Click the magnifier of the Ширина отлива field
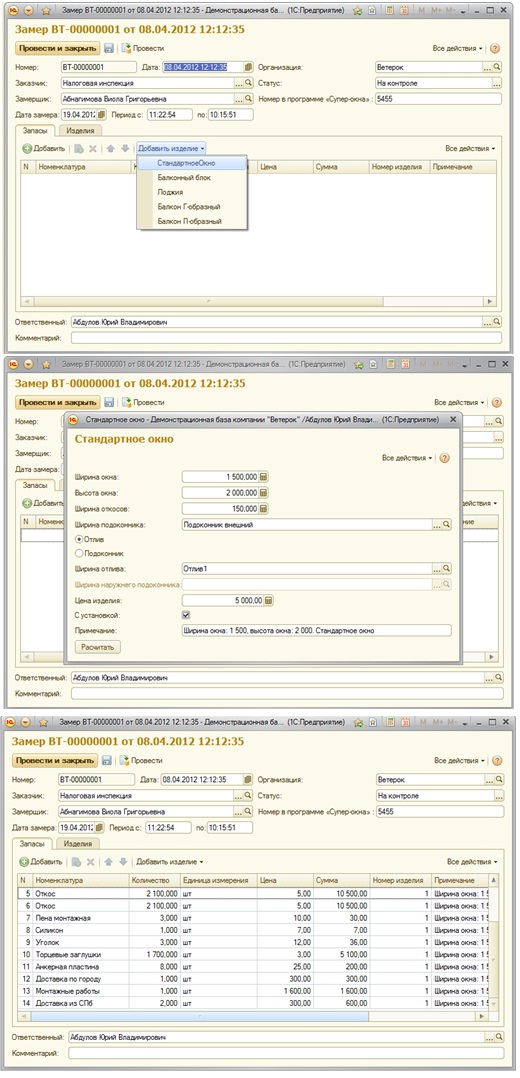The width and height of the screenshot is (520, 1078). [x=447, y=569]
